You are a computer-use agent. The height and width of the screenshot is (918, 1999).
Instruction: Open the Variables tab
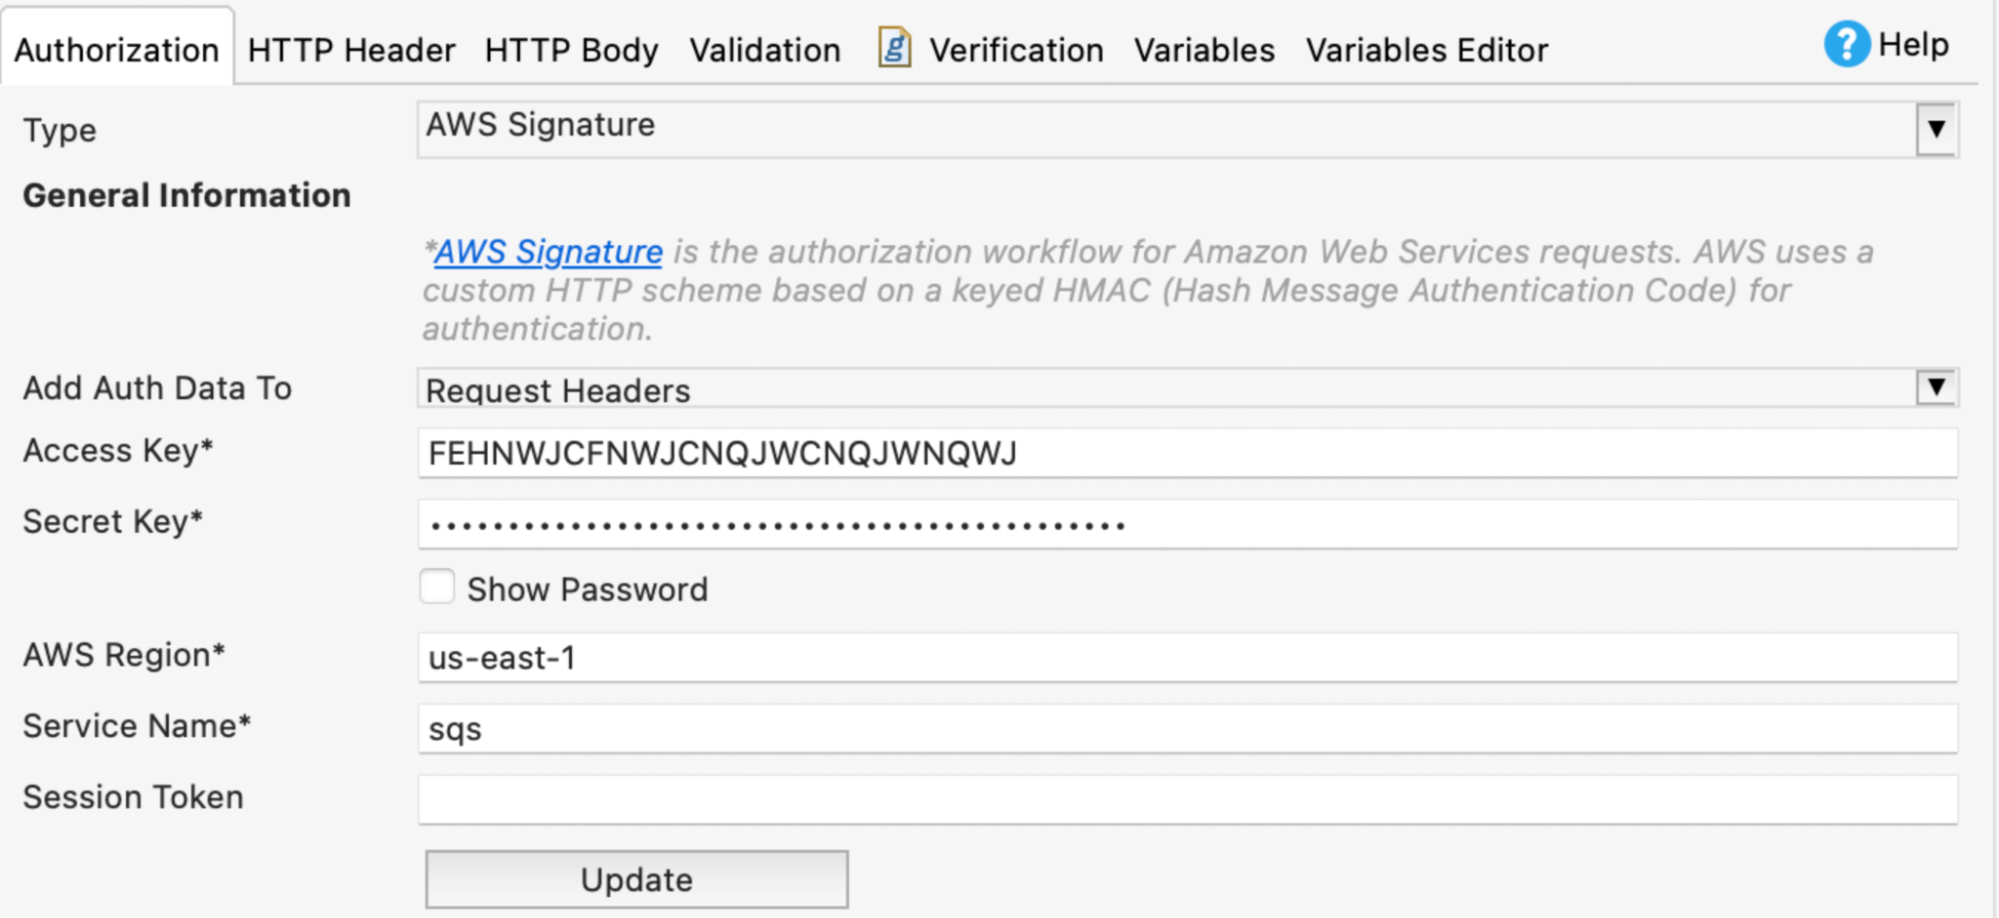tap(1204, 50)
